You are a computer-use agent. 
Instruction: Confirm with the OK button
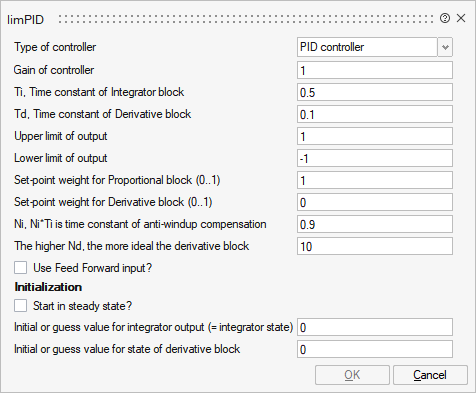pyautogui.click(x=352, y=375)
